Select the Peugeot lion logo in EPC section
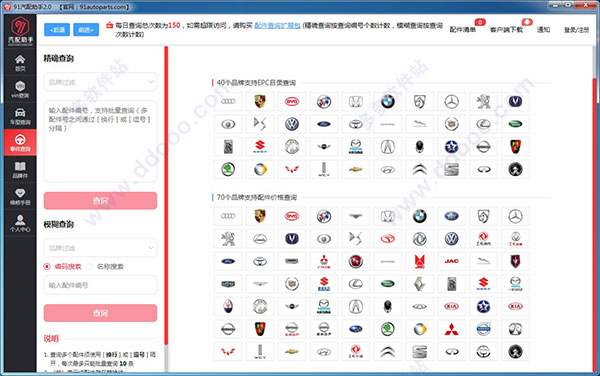Screen dimensions: 600x376 pyautogui.click(x=484, y=101)
